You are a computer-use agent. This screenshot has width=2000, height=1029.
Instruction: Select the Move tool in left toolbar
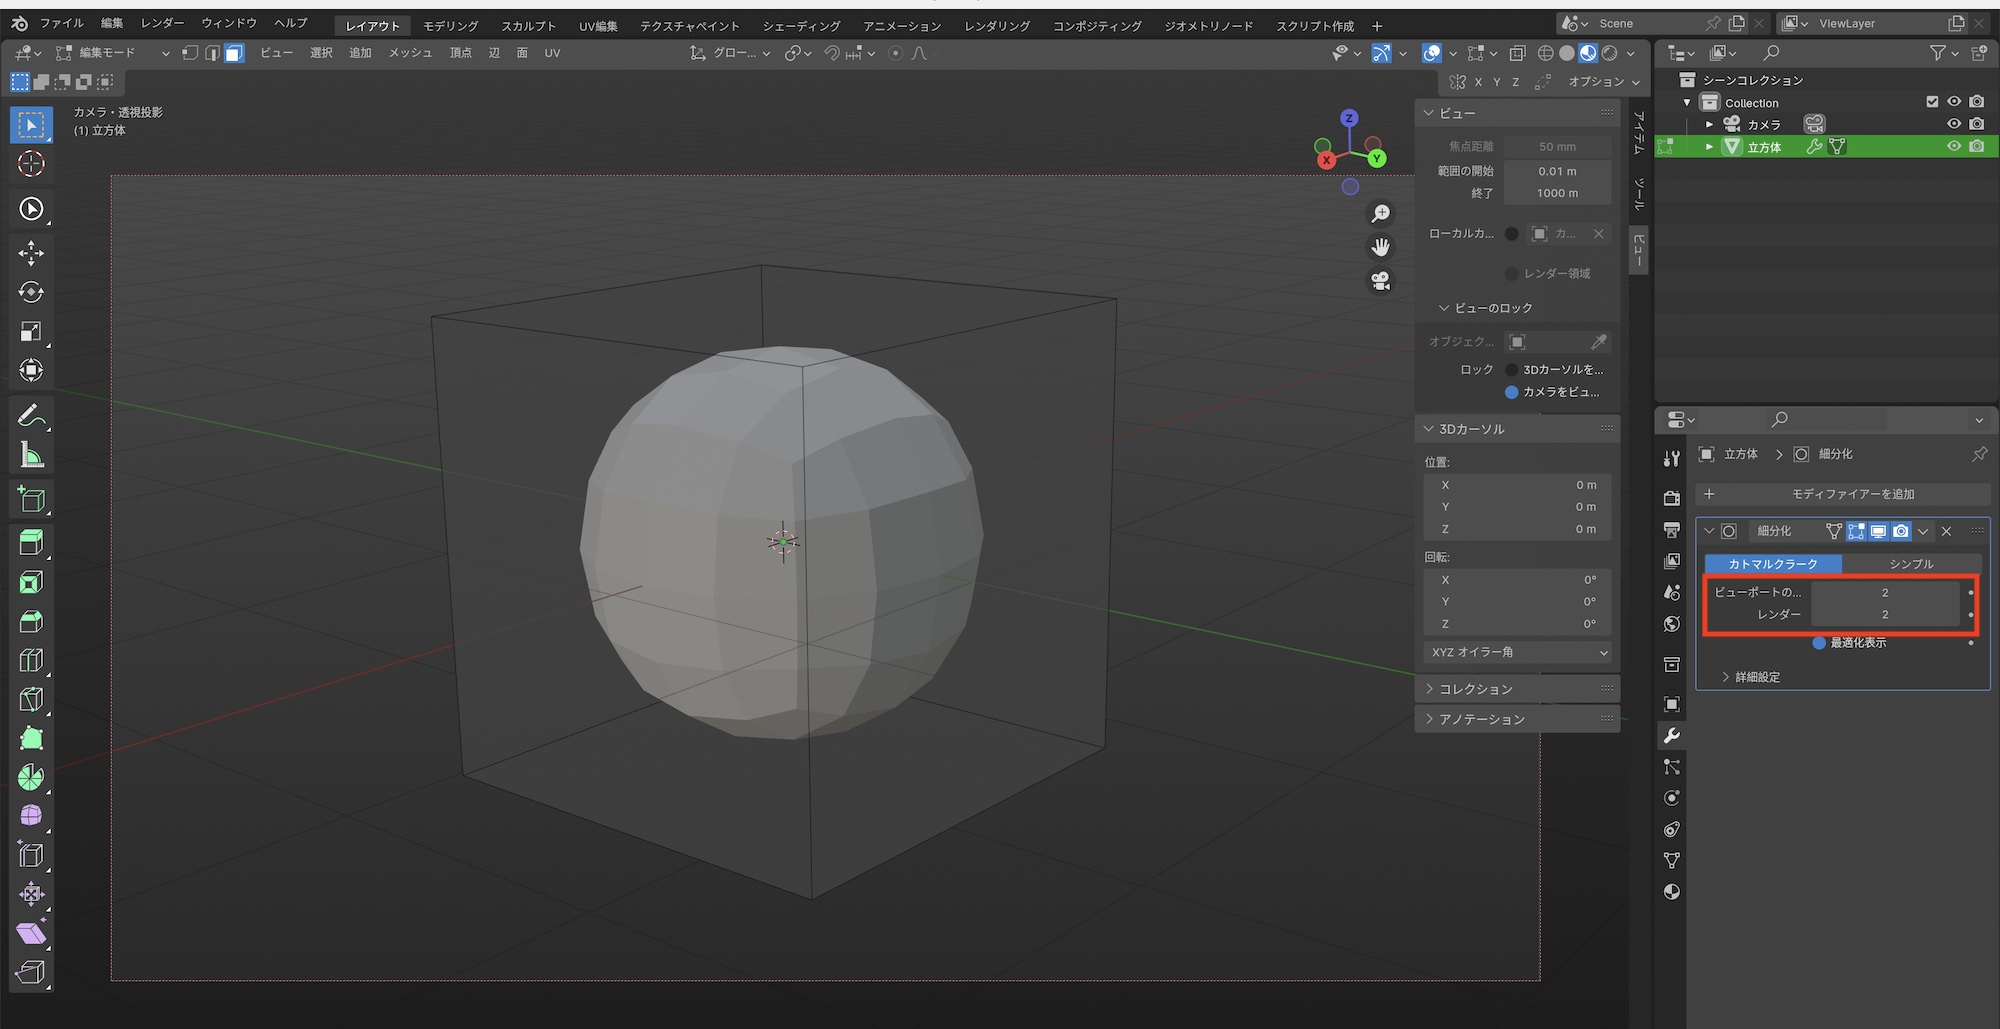31,253
